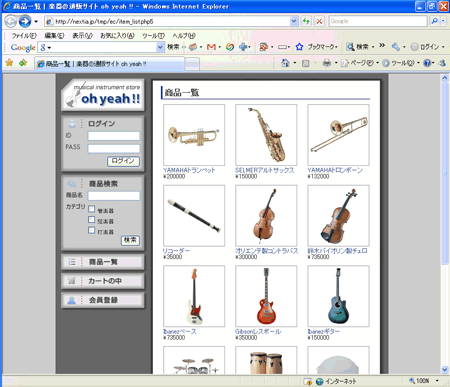Click the vertical scrollbar down arrow
450x387 pixels.
pyautogui.click(x=445, y=369)
